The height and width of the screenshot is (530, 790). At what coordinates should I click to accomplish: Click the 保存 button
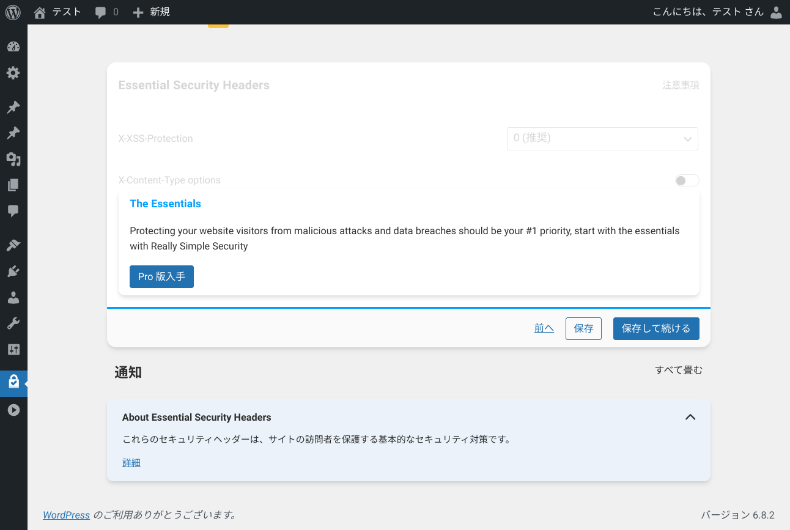pyautogui.click(x=583, y=328)
